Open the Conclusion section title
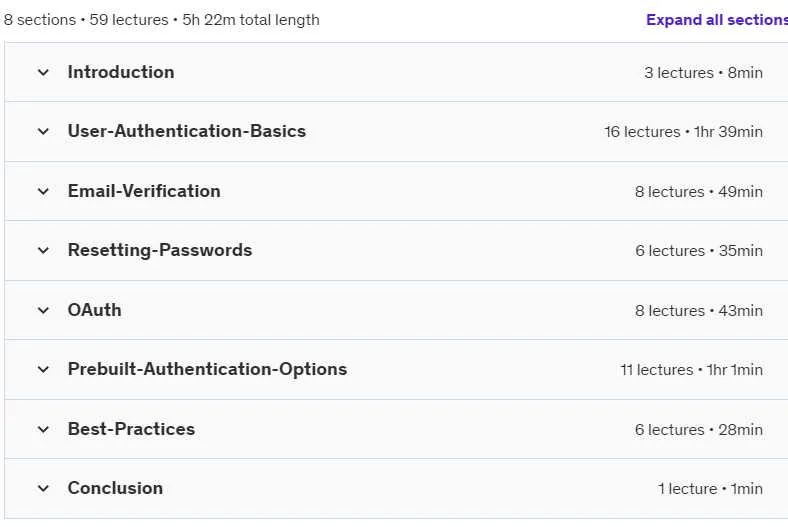 coord(115,488)
